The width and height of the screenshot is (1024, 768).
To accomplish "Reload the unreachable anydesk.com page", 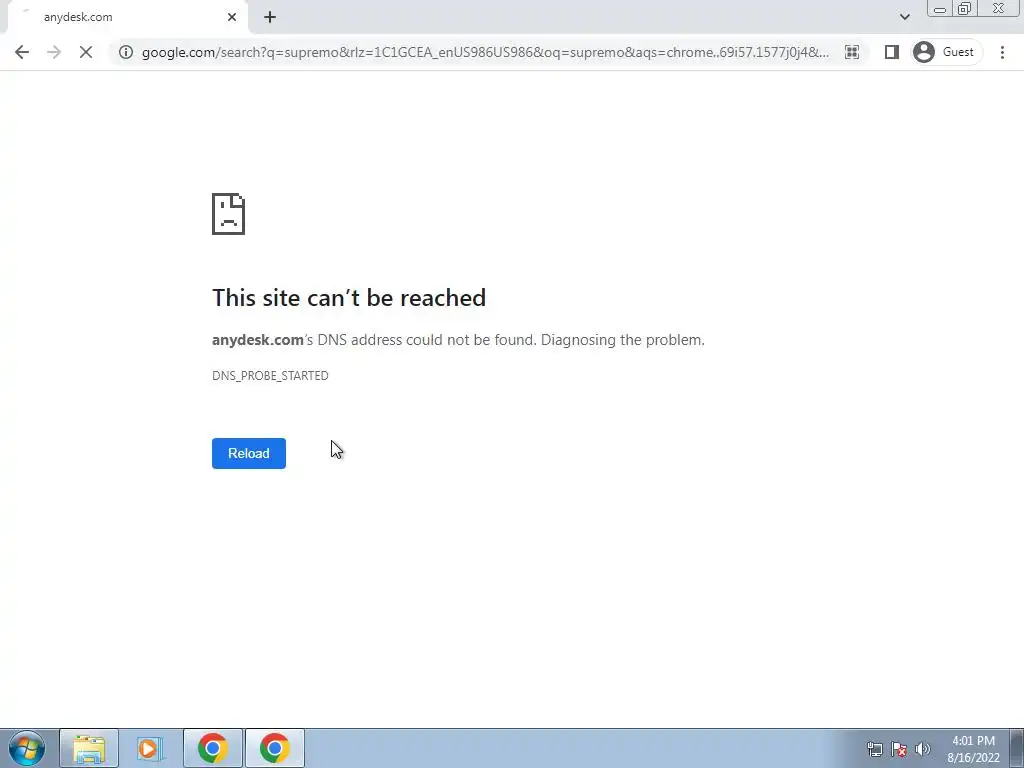I will 249,453.
